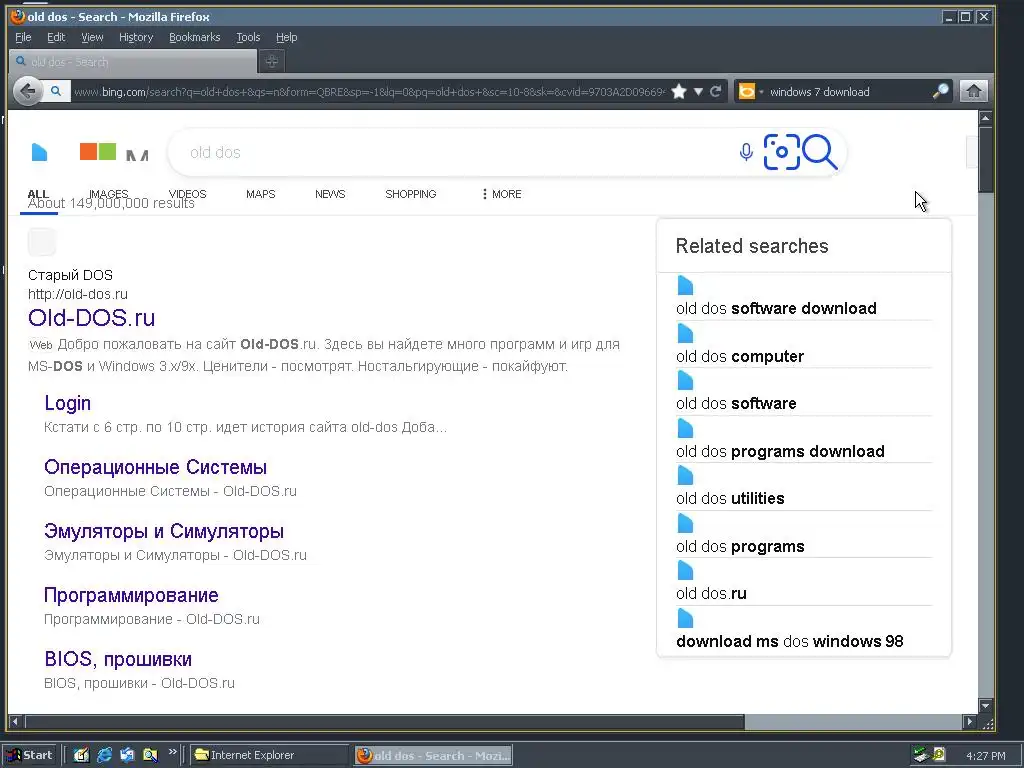The image size is (1024, 768).
Task: Open the Edit menu
Action: click(x=56, y=37)
